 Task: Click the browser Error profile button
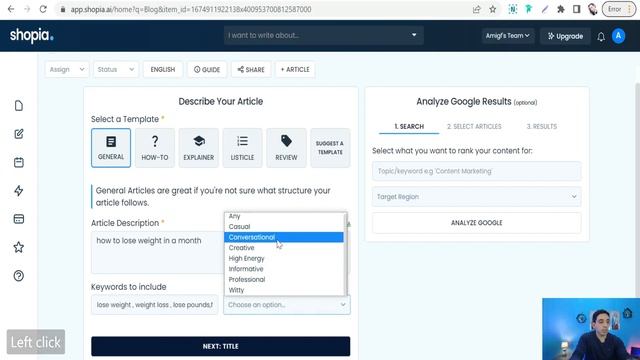(618, 9)
